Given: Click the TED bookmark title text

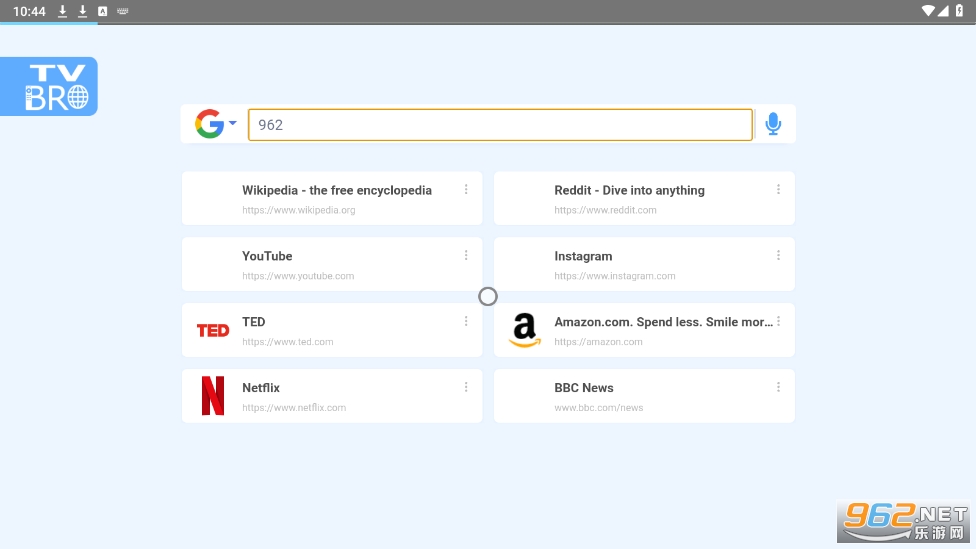Looking at the screenshot, I should [x=253, y=322].
